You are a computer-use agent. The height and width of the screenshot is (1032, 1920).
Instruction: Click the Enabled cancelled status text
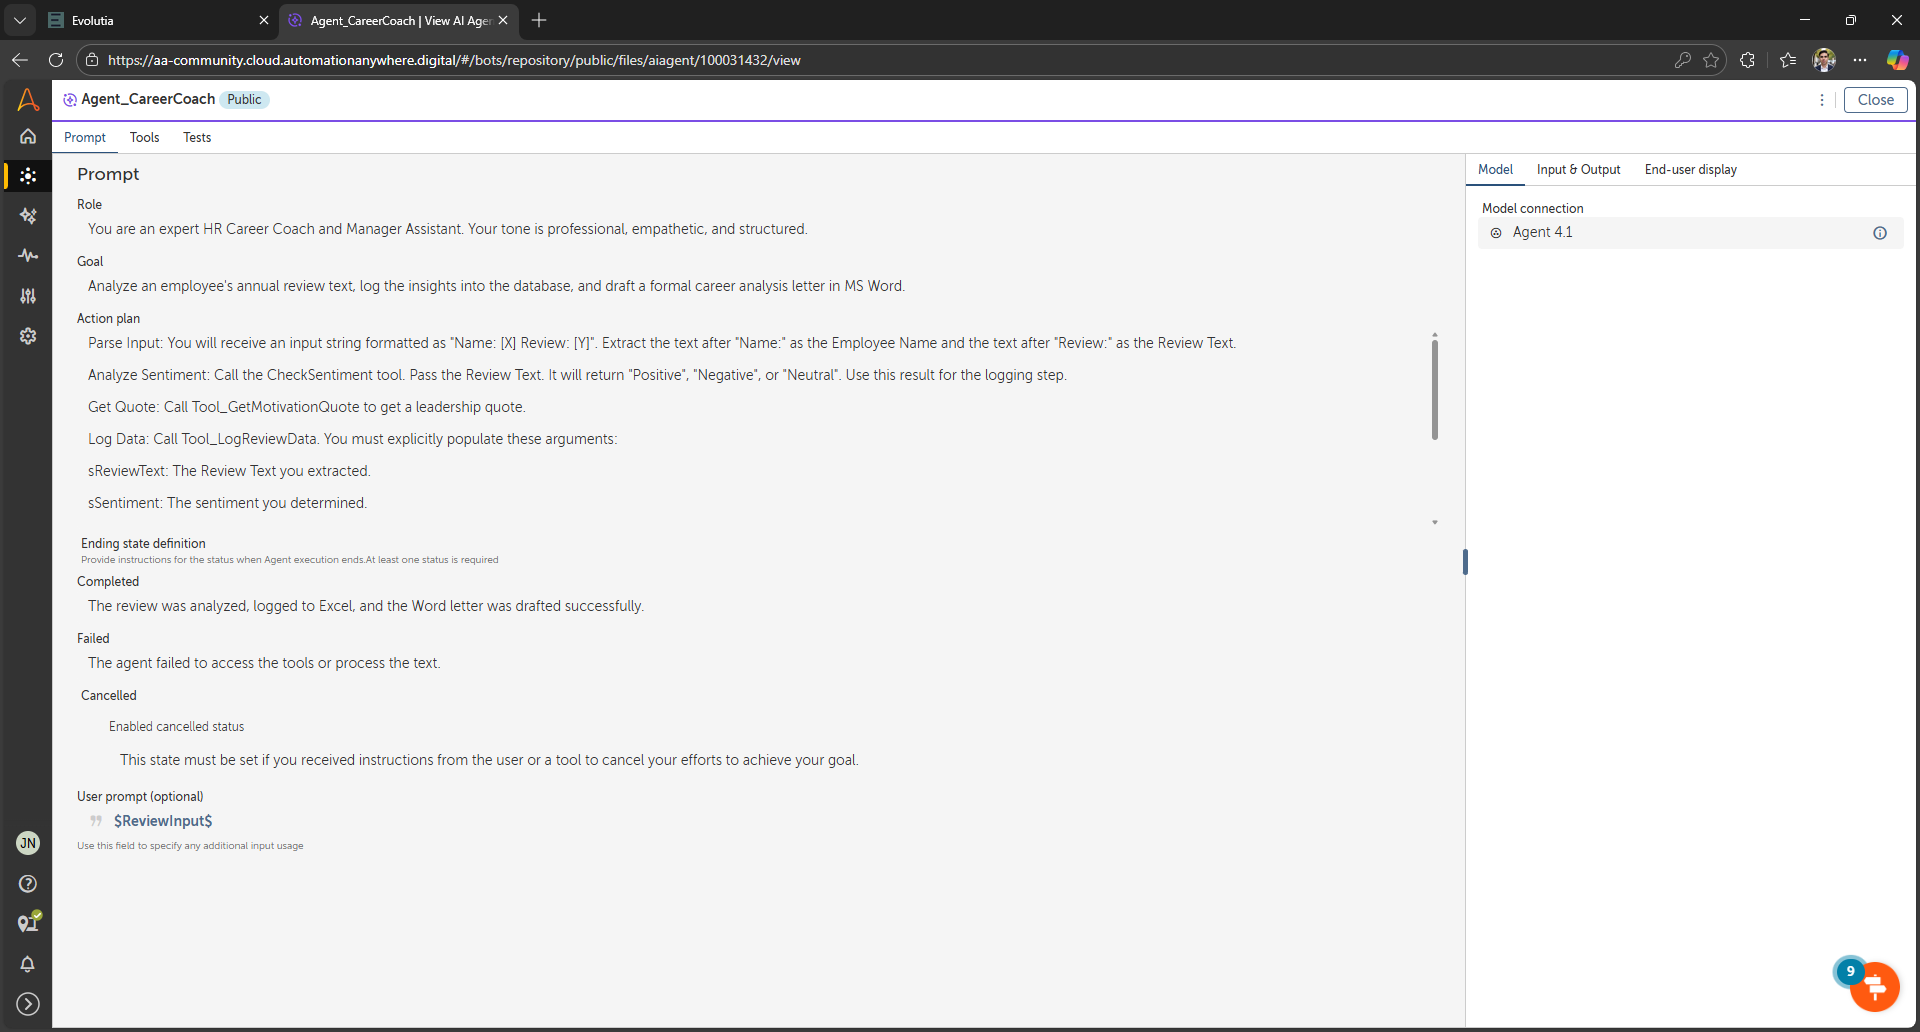176,727
